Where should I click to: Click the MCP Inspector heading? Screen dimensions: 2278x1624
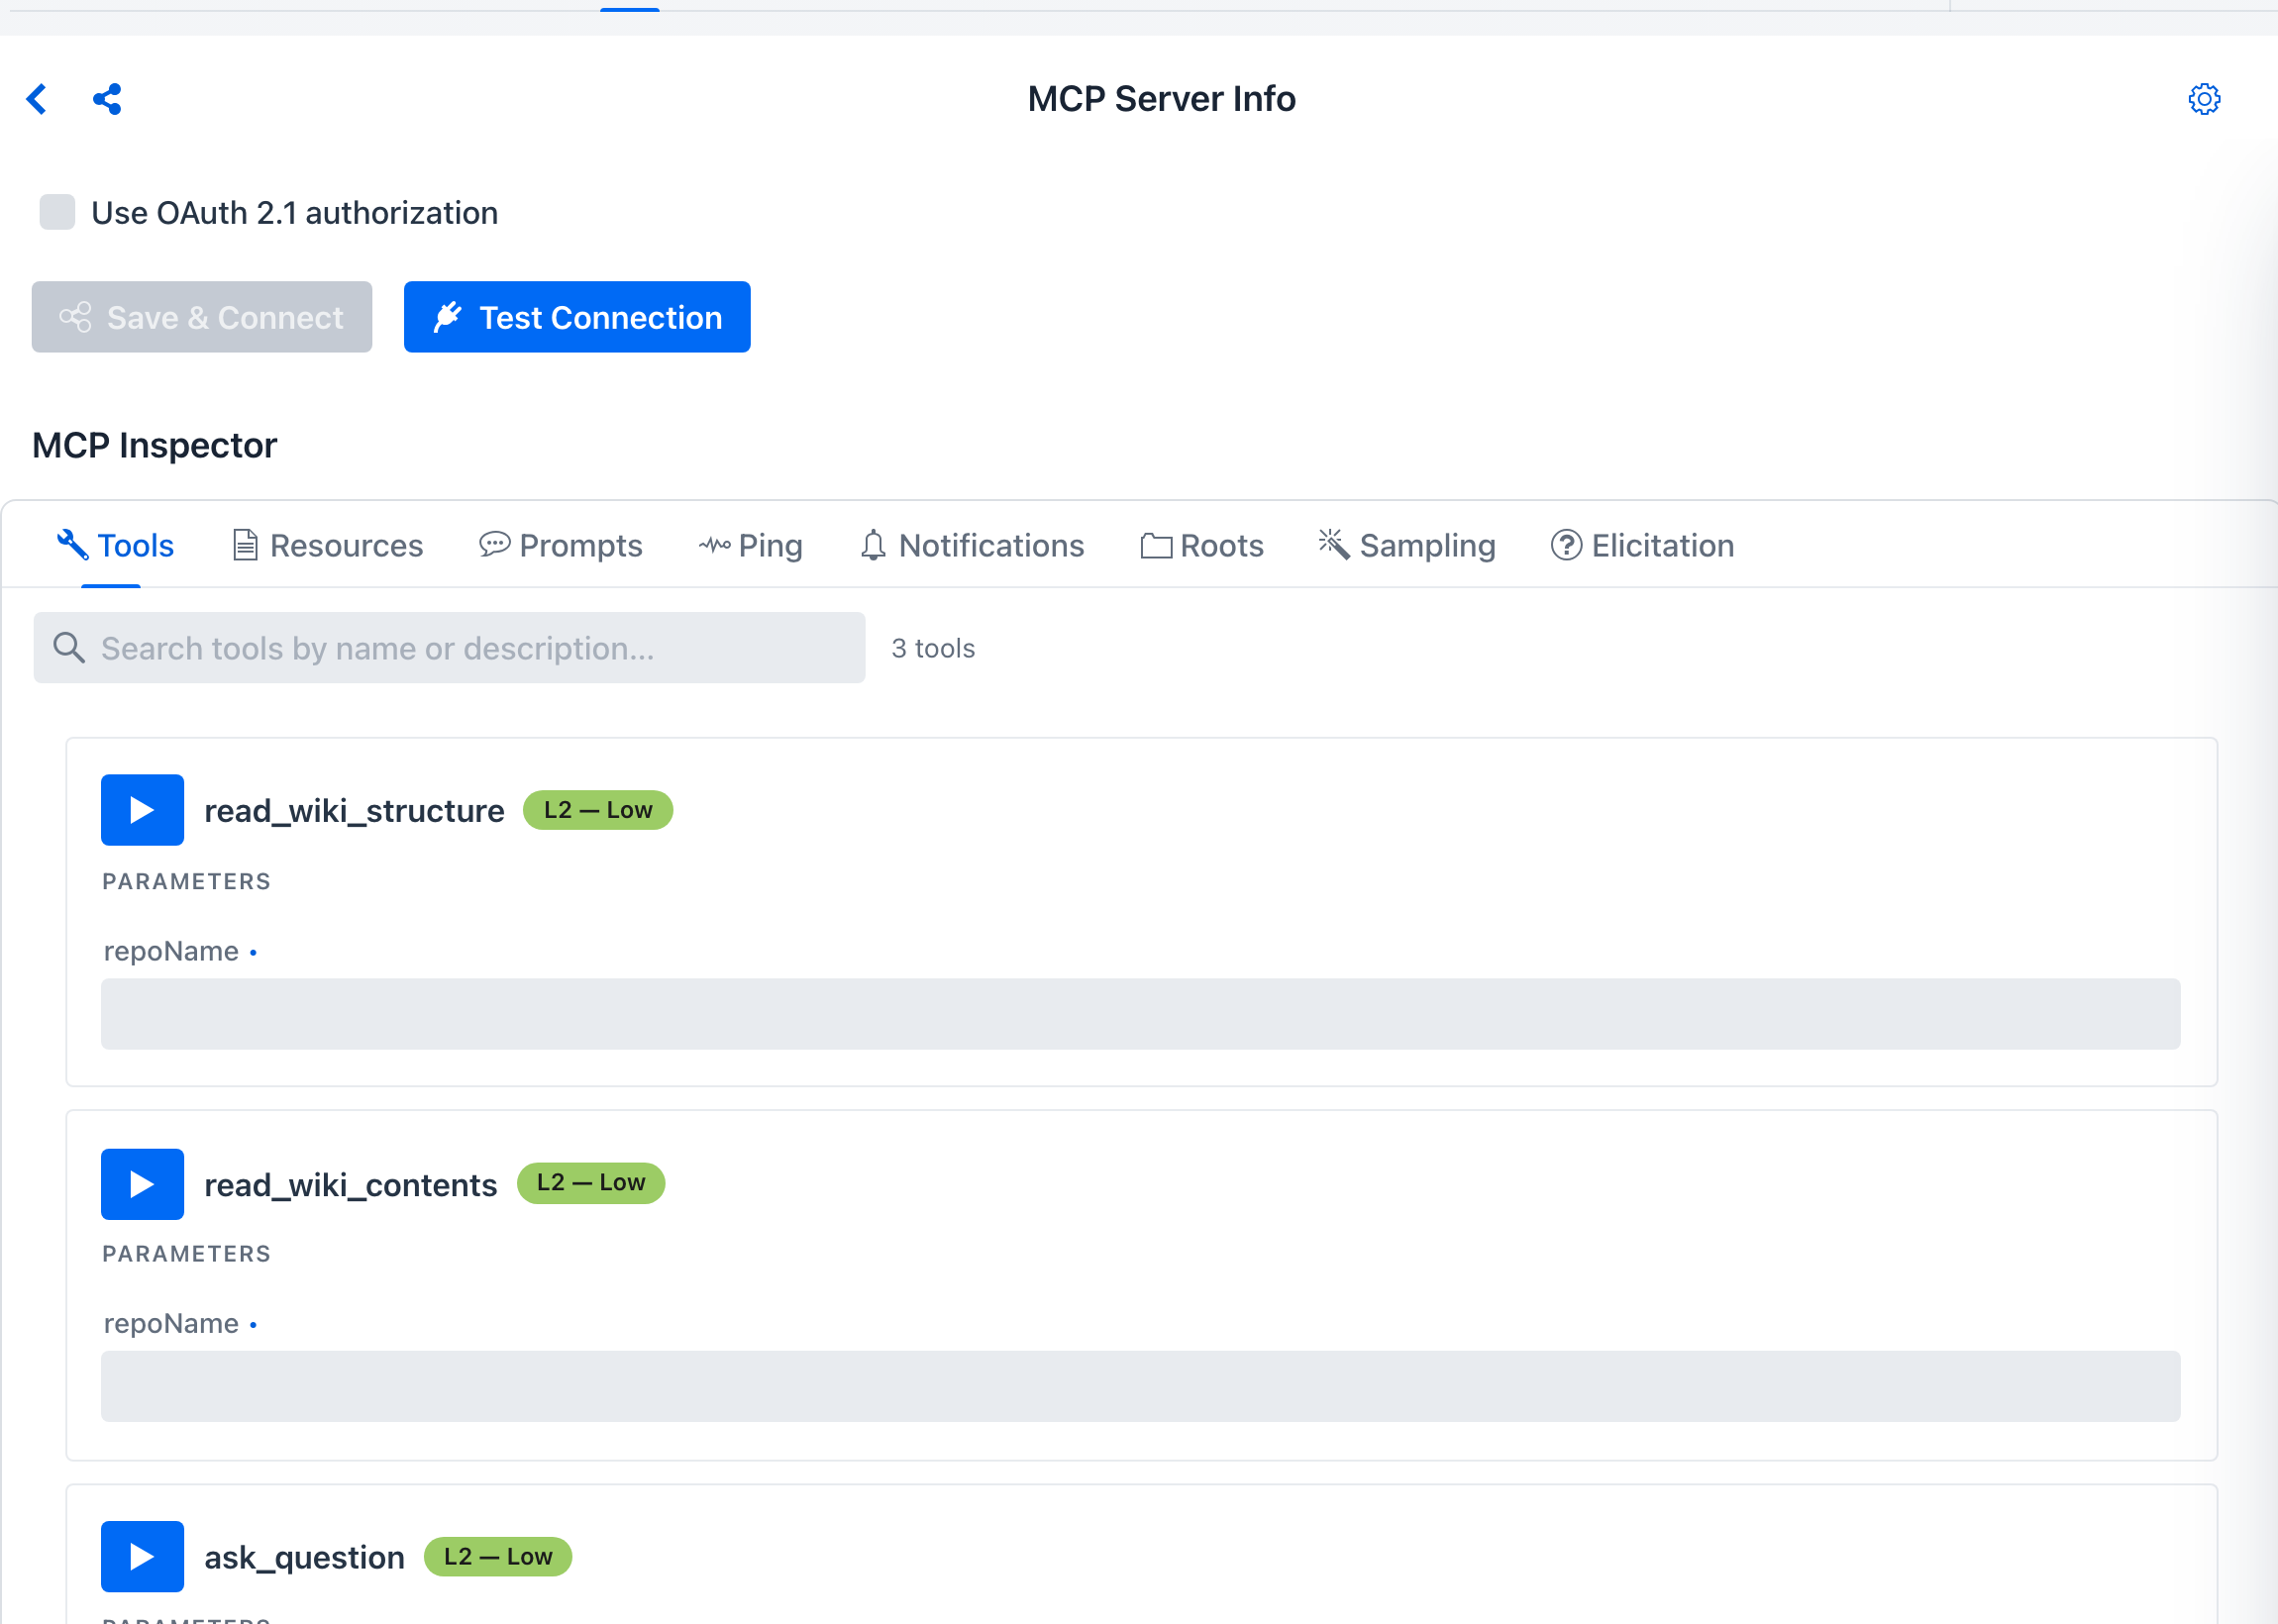click(x=155, y=445)
